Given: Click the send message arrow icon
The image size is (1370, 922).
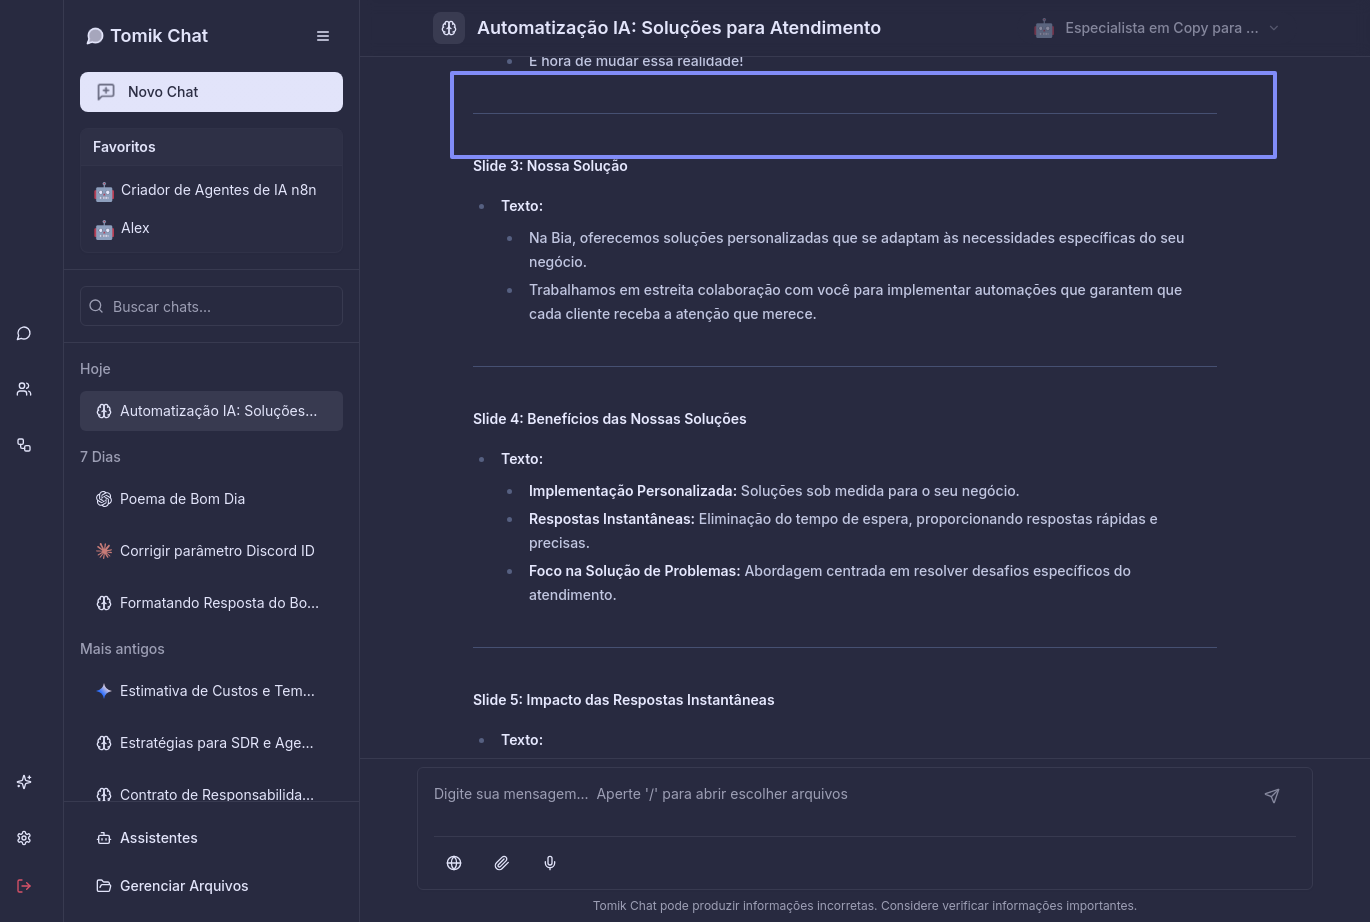Looking at the screenshot, I should [x=1272, y=796].
